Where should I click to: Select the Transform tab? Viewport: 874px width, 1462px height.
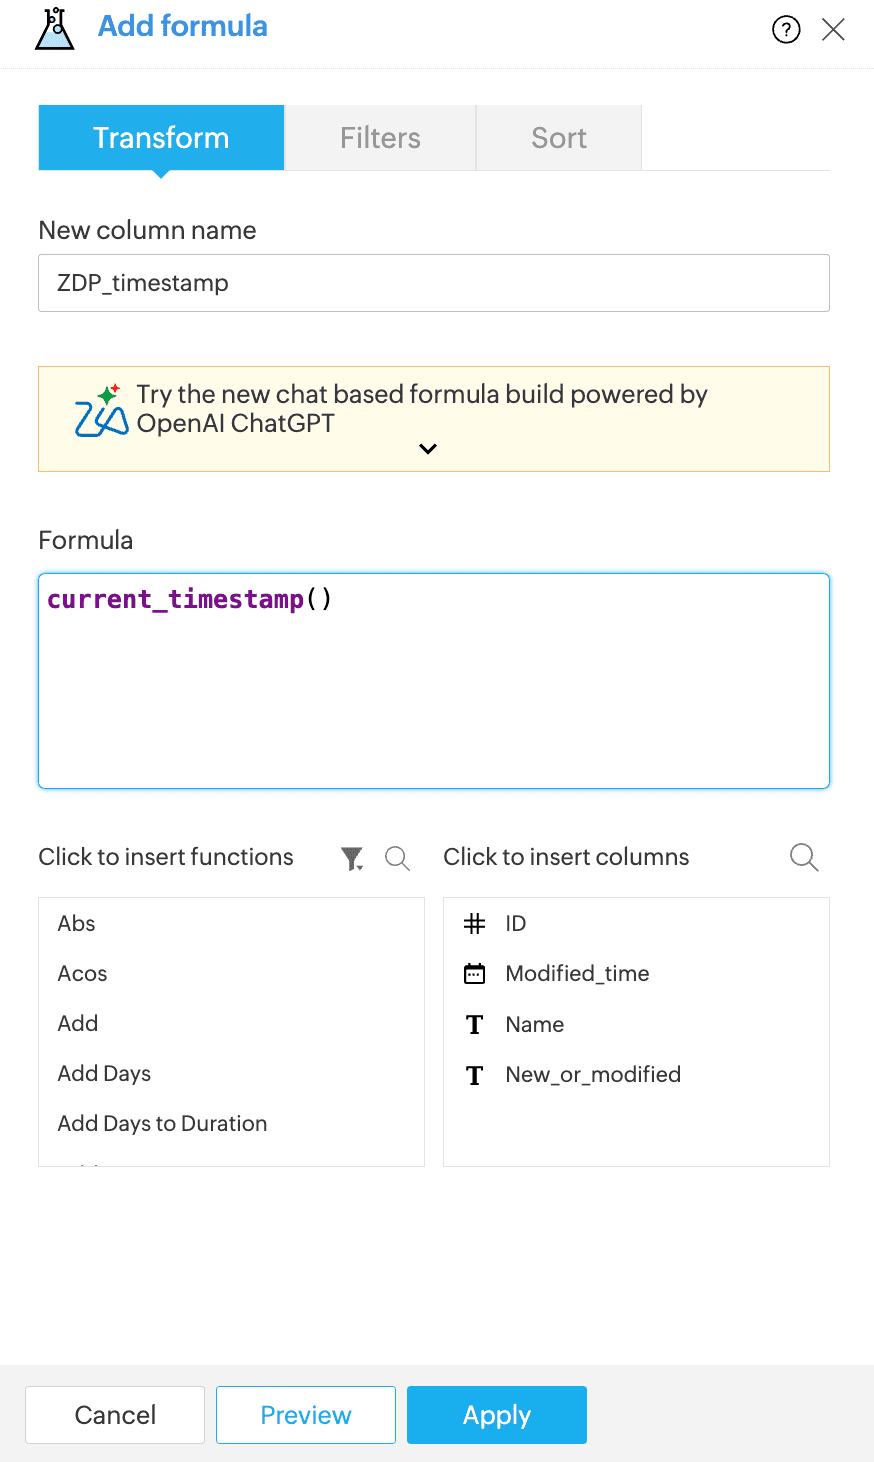pos(161,138)
